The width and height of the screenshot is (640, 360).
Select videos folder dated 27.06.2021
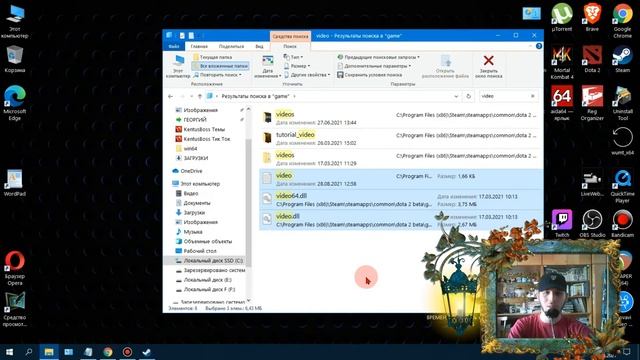coord(401,118)
